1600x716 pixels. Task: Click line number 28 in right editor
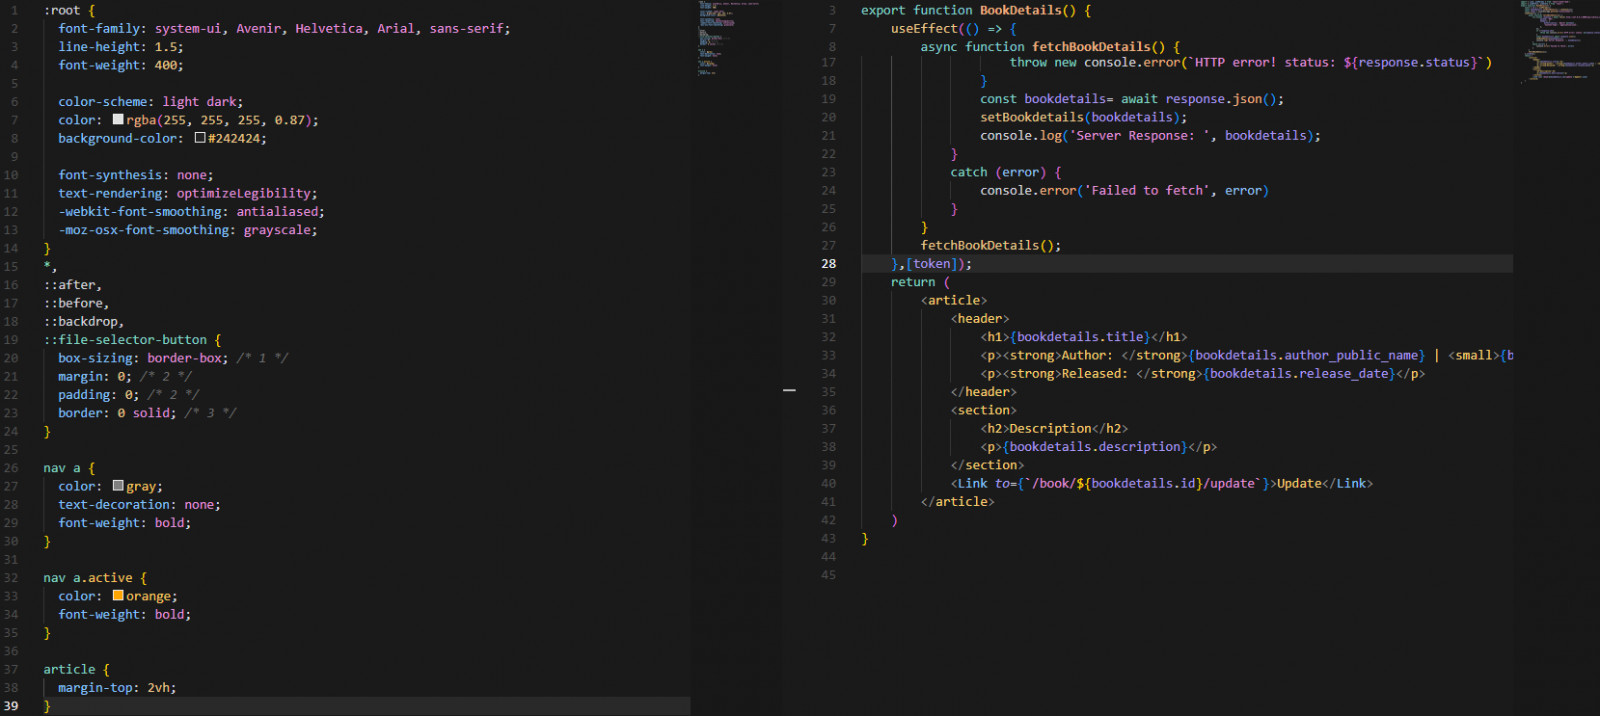pyautogui.click(x=828, y=264)
